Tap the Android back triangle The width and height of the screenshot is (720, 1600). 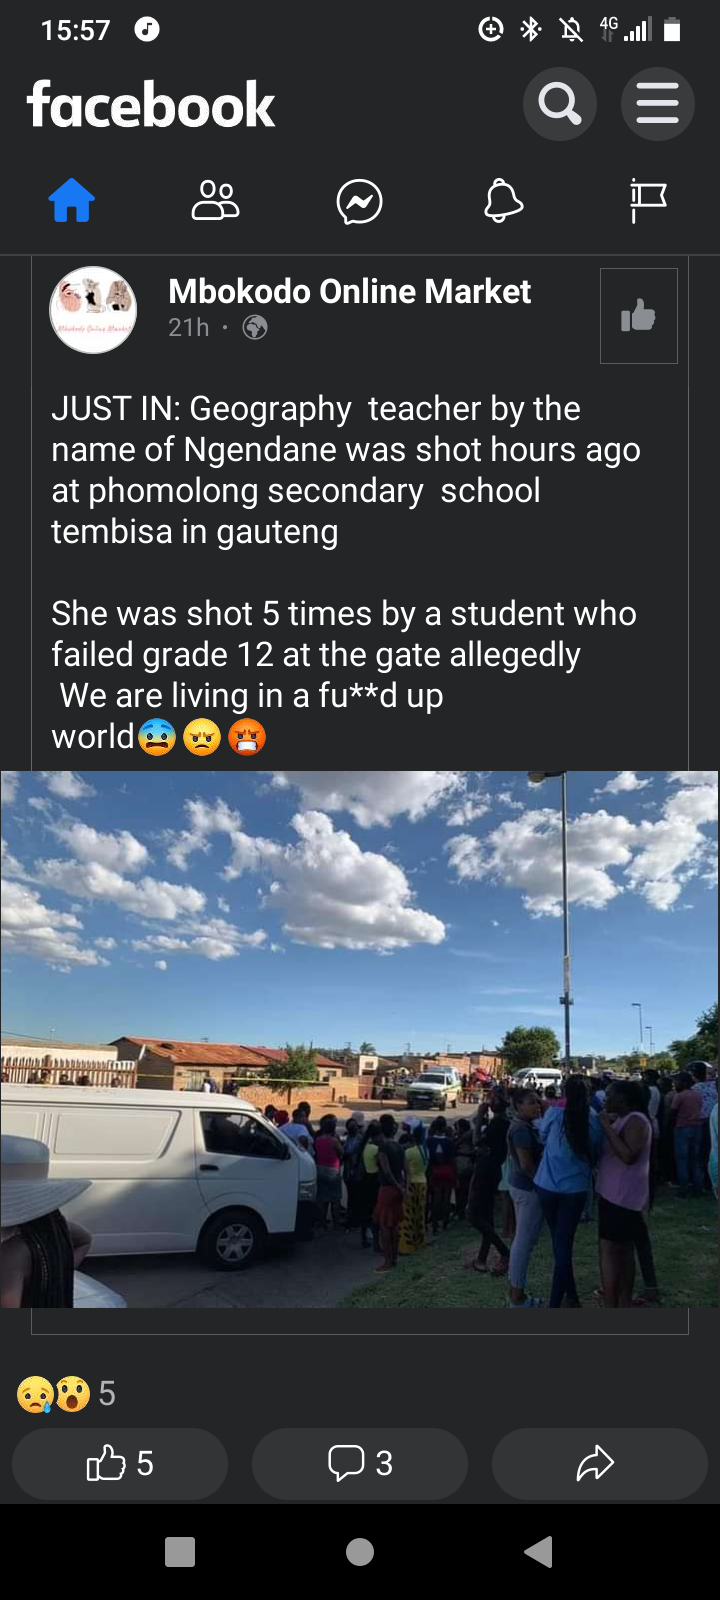[x=539, y=1552]
